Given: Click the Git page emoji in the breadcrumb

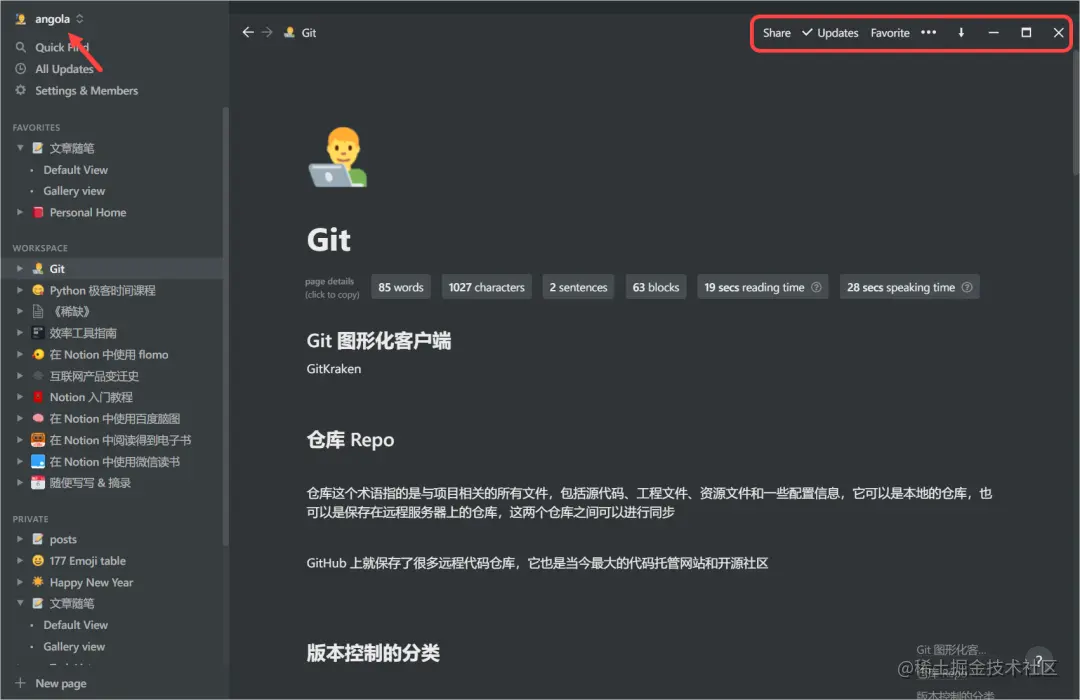Looking at the screenshot, I should 288,31.
